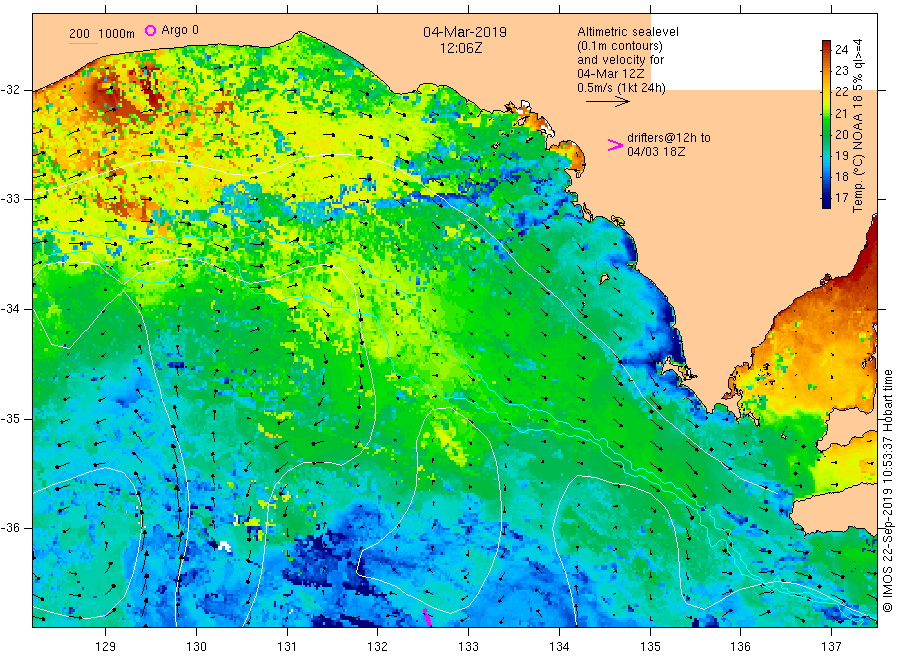Click the 'drifters@12h to' label
The width and height of the screenshot is (900, 660).
click(669, 138)
